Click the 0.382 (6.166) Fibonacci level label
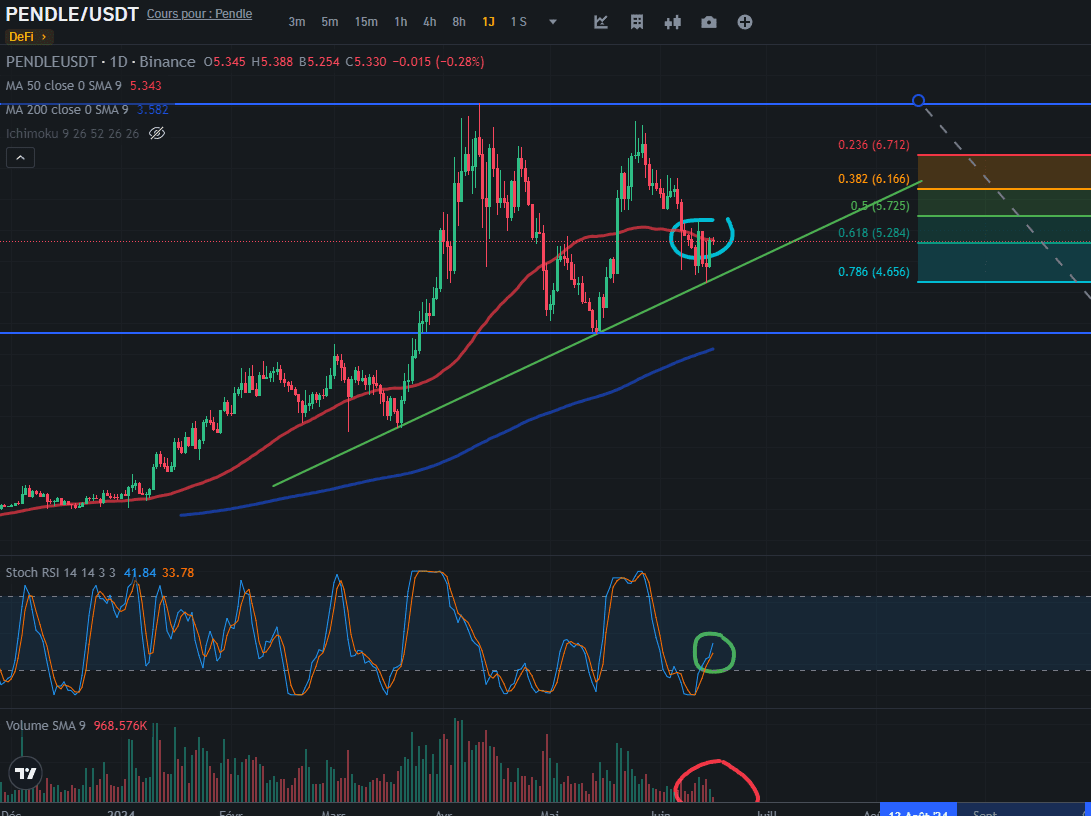The width and height of the screenshot is (1091, 816). [x=873, y=179]
